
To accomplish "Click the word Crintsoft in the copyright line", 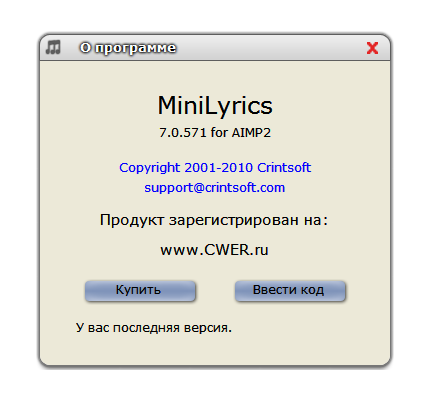I will pos(284,168).
